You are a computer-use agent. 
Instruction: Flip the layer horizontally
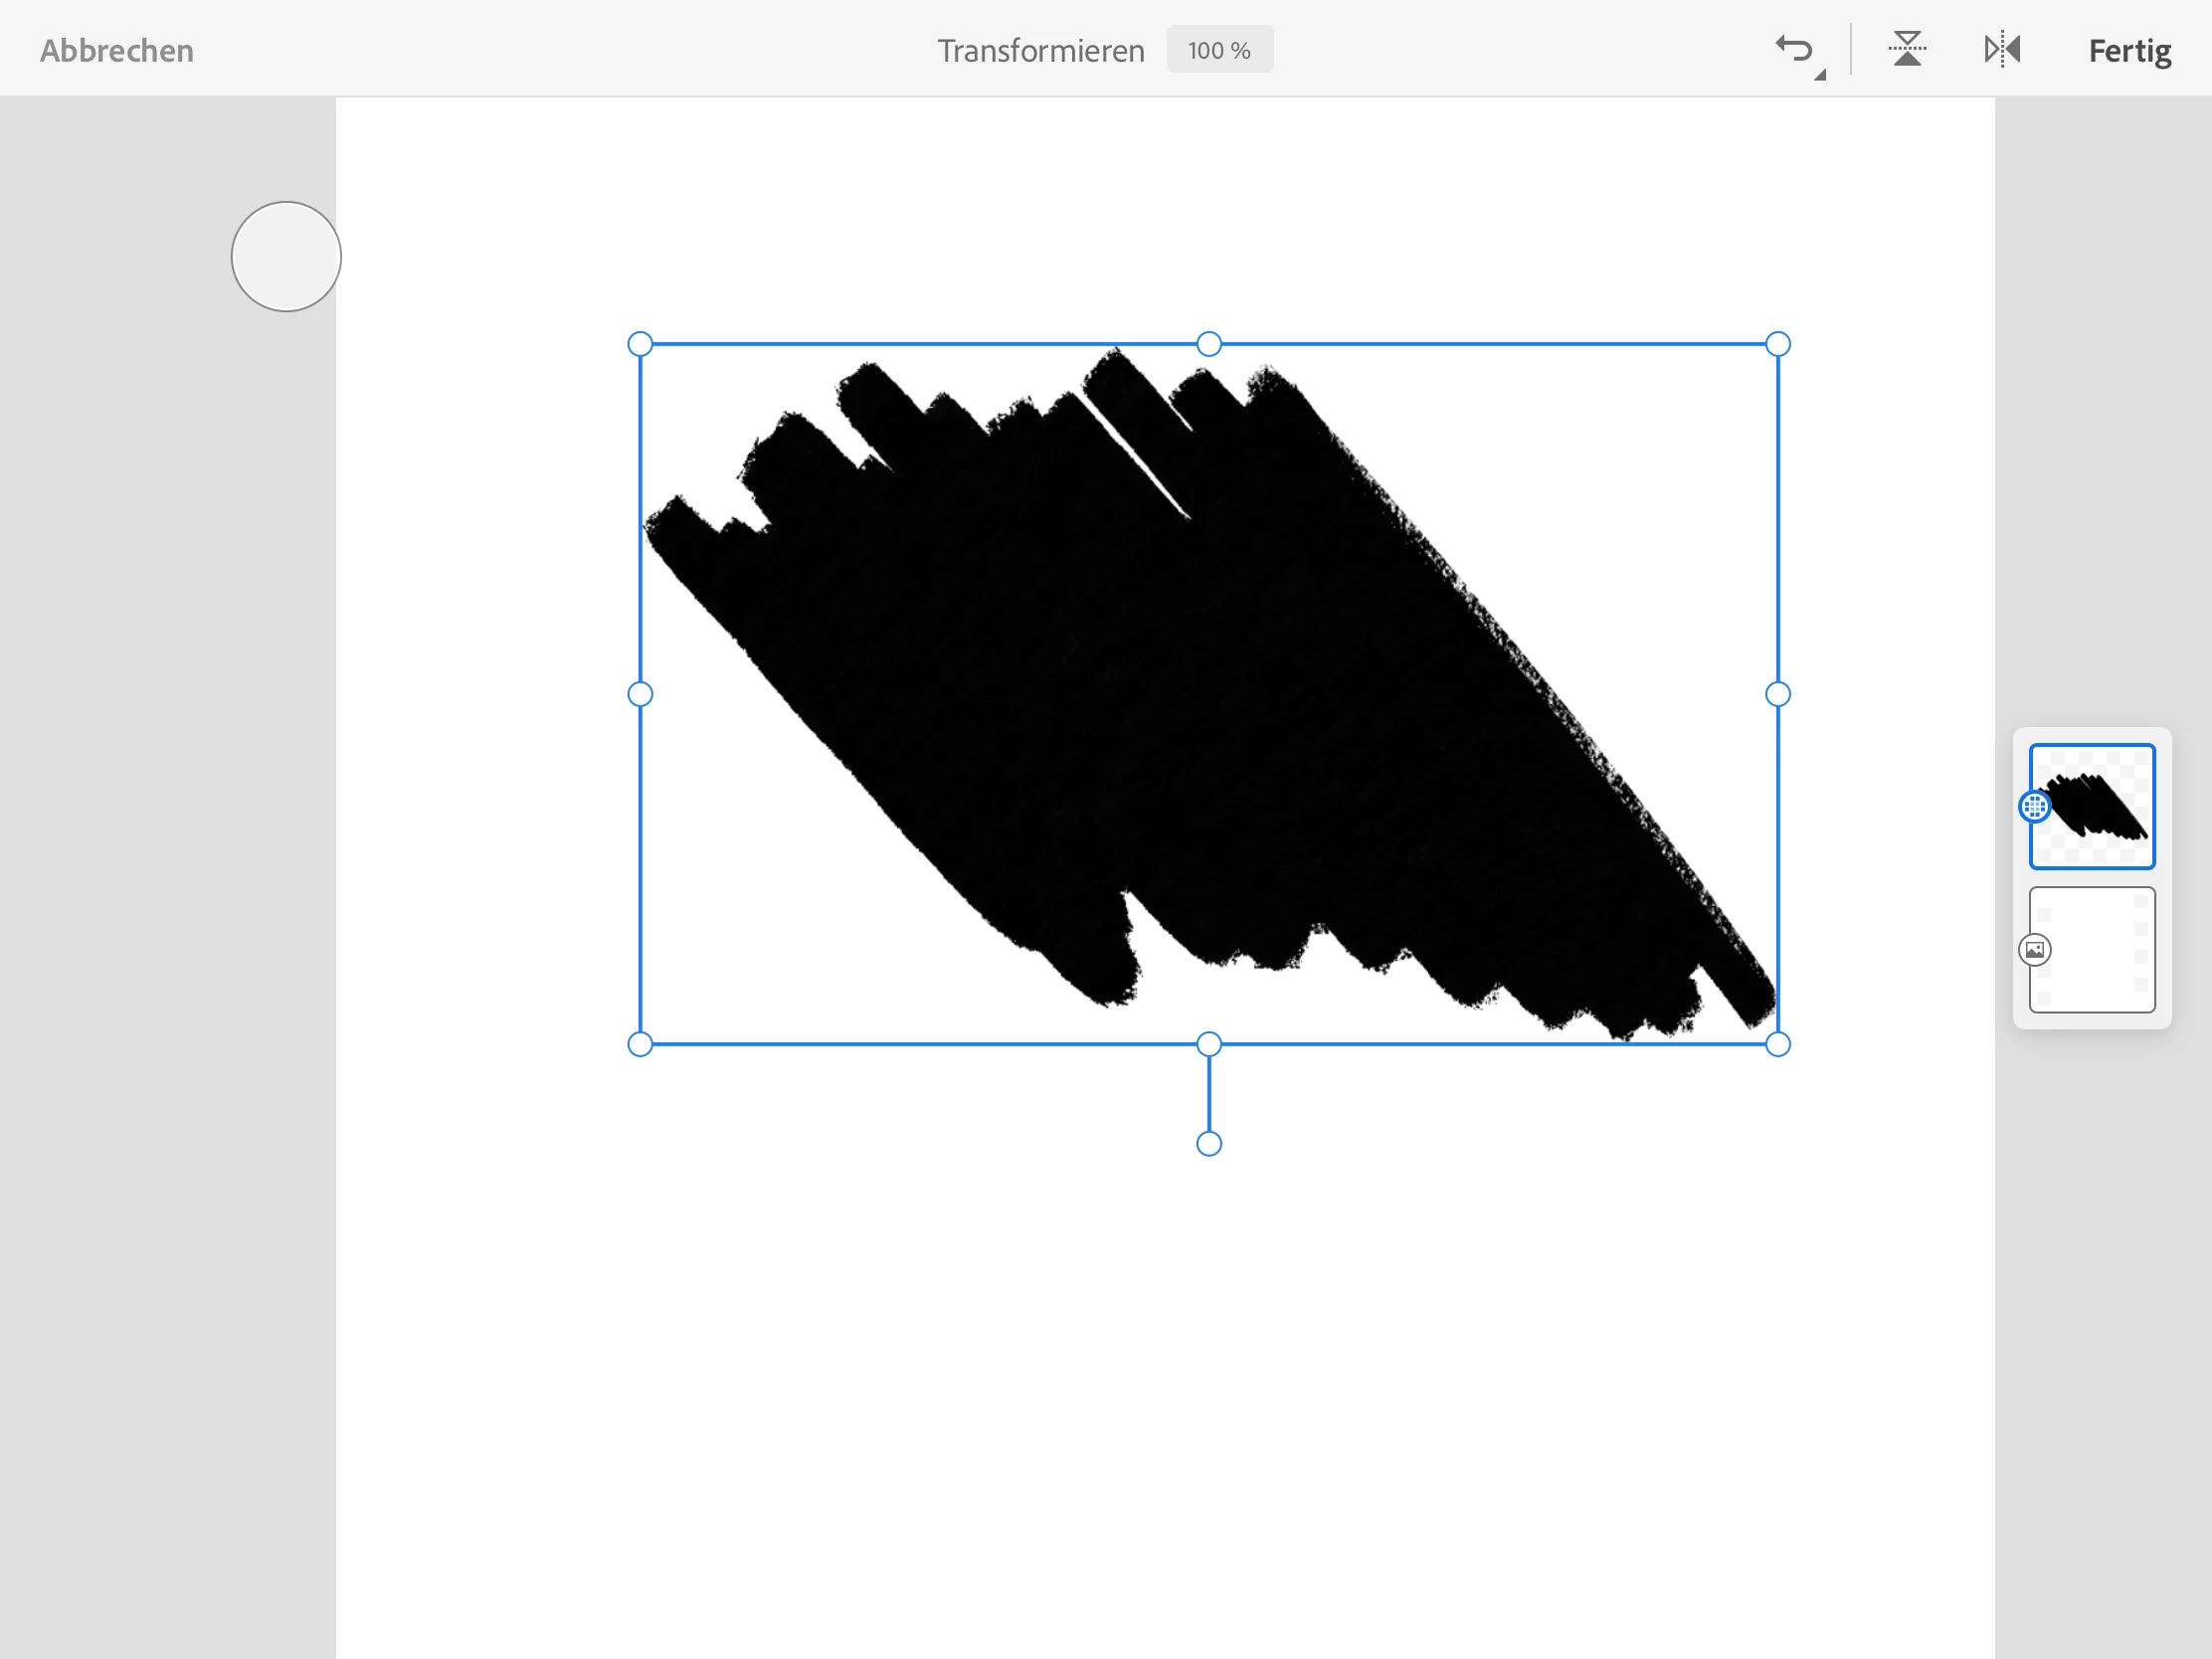click(2002, 49)
